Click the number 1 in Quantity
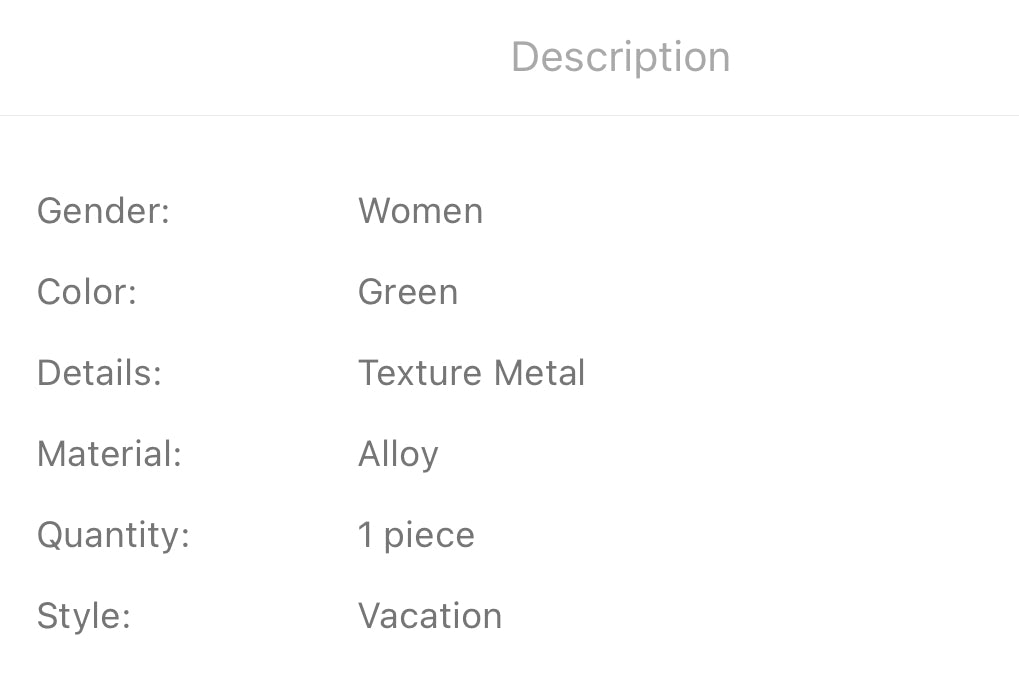Screen dimensions: 1019x678 [x=365, y=535]
